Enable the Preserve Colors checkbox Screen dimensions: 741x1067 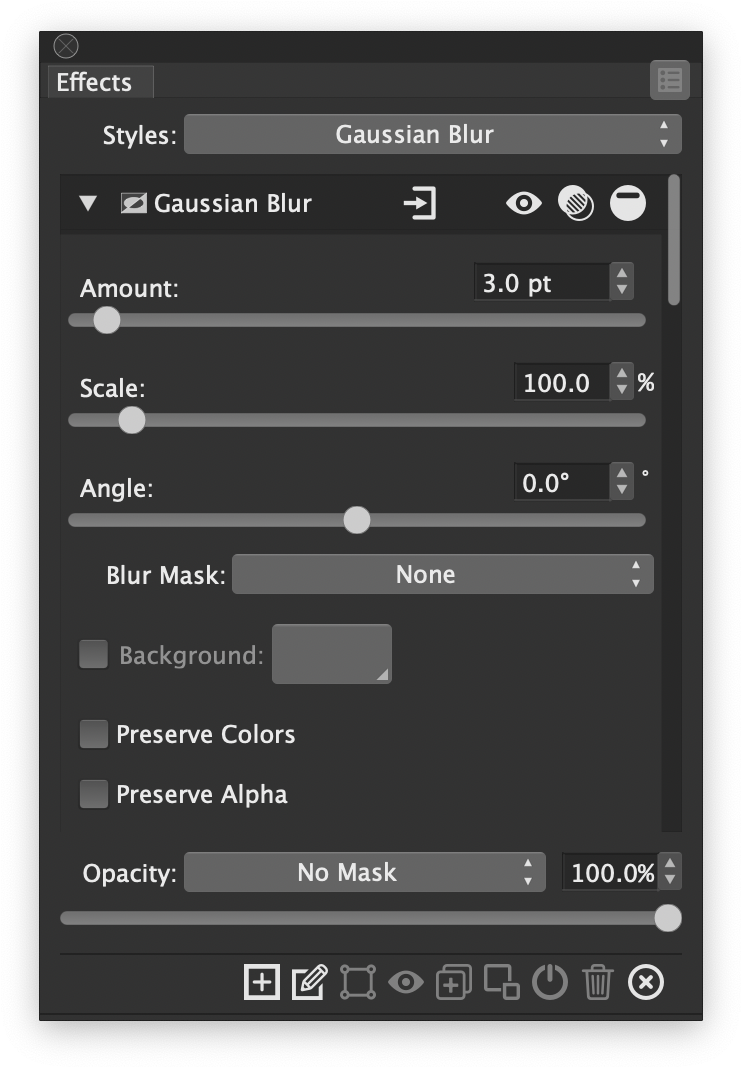(x=94, y=734)
